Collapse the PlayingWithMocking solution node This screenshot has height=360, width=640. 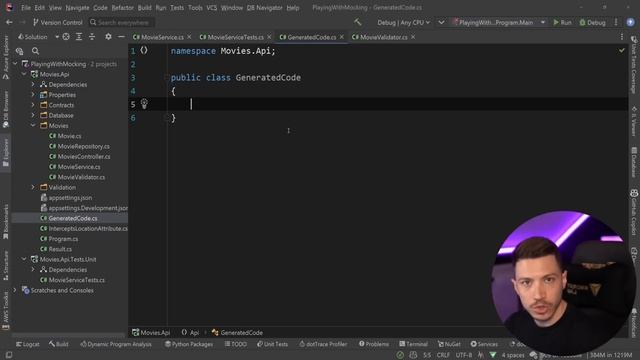click(x=15, y=64)
